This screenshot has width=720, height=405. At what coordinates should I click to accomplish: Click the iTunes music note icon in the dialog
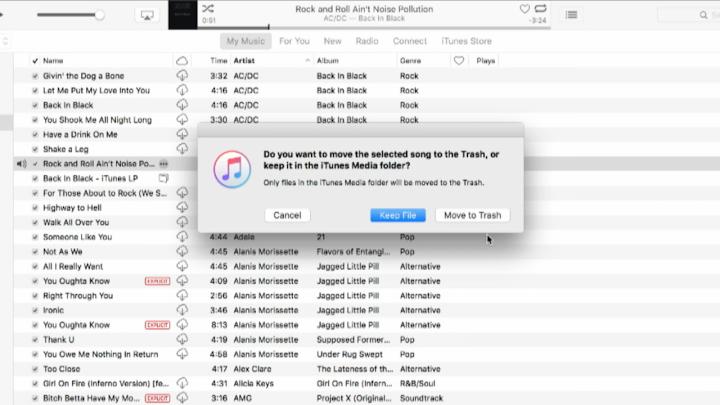(x=232, y=169)
